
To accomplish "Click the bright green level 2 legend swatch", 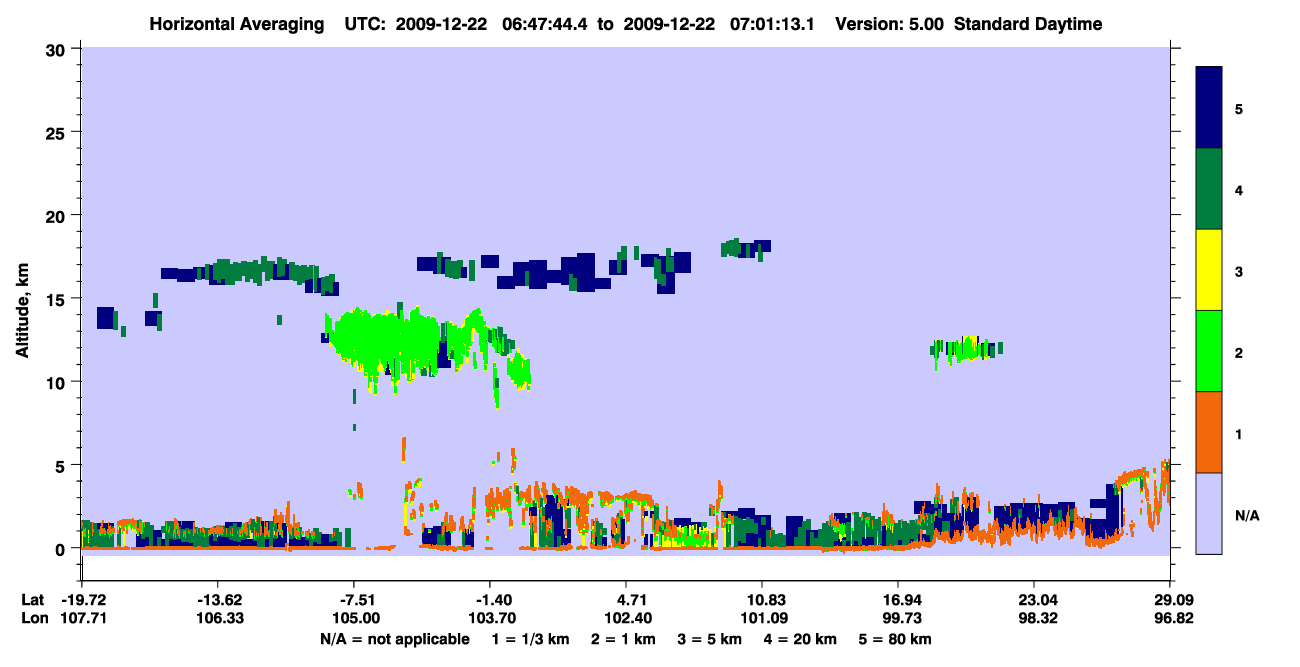I will pos(1209,351).
